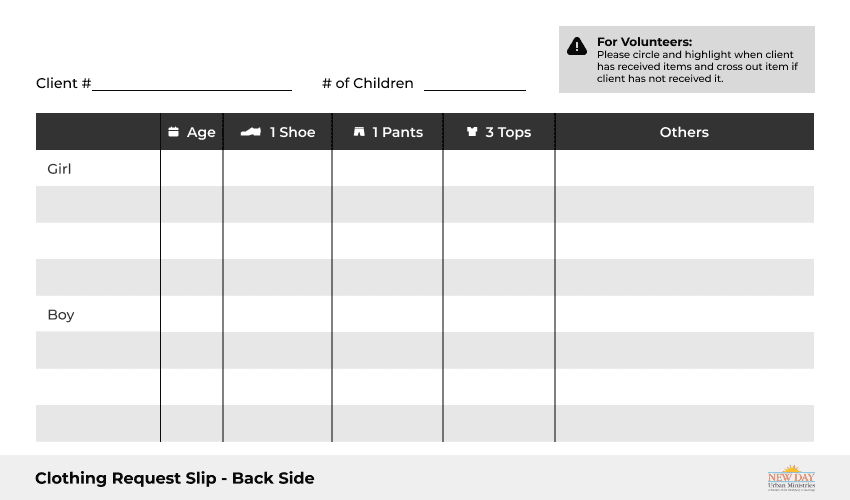850x500 pixels.
Task: Click the Boy row label
Action: [61, 315]
